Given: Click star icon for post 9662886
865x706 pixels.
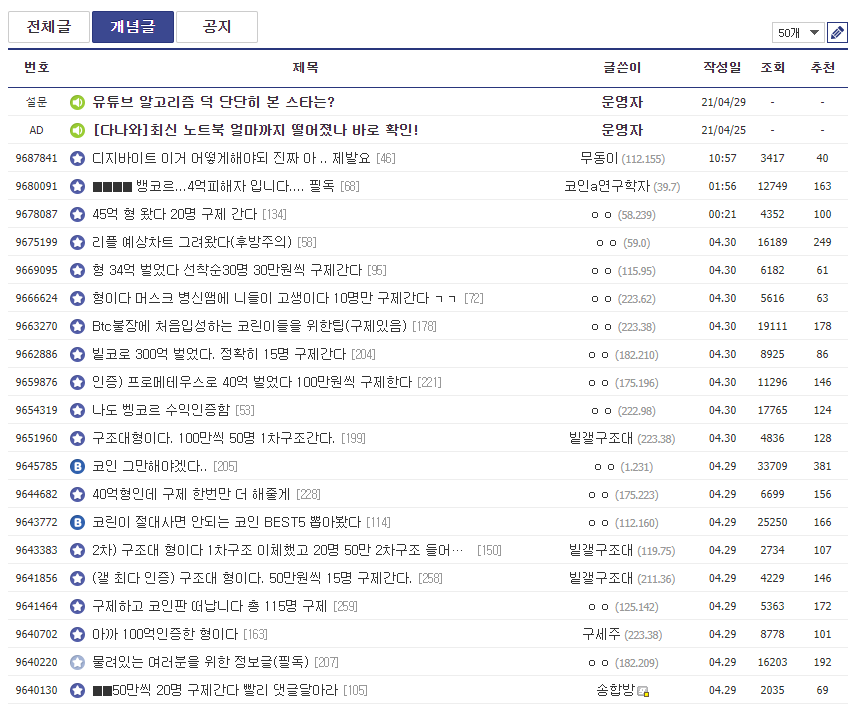Looking at the screenshot, I should (77, 354).
